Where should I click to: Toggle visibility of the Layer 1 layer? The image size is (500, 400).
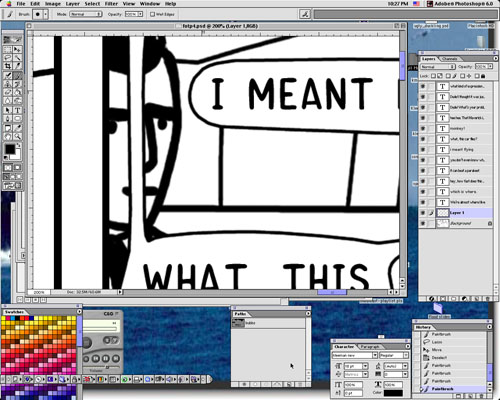click(423, 213)
